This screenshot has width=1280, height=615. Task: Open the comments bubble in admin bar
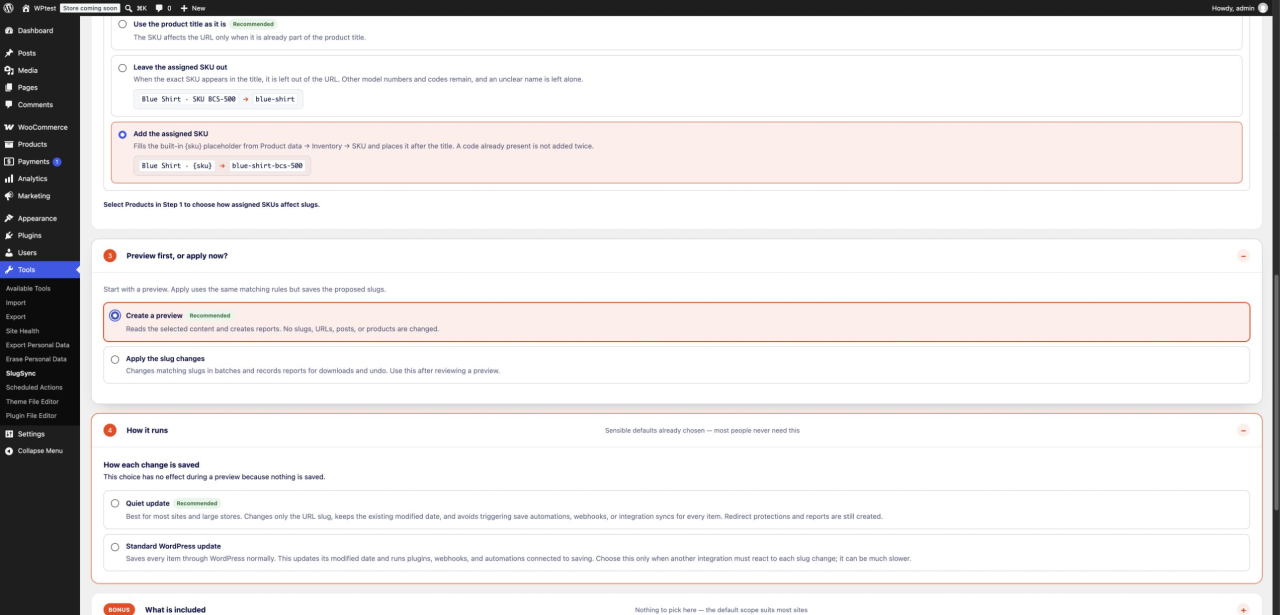pyautogui.click(x=162, y=7)
